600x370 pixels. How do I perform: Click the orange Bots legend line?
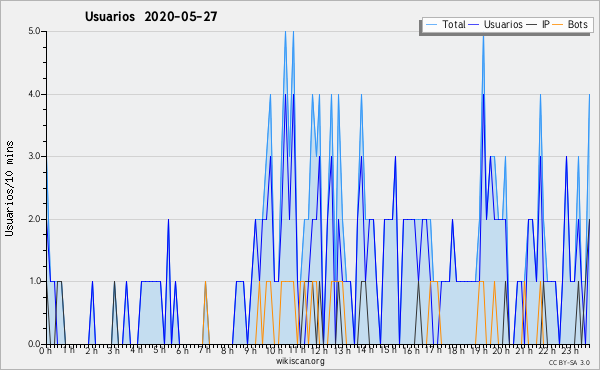coord(558,25)
